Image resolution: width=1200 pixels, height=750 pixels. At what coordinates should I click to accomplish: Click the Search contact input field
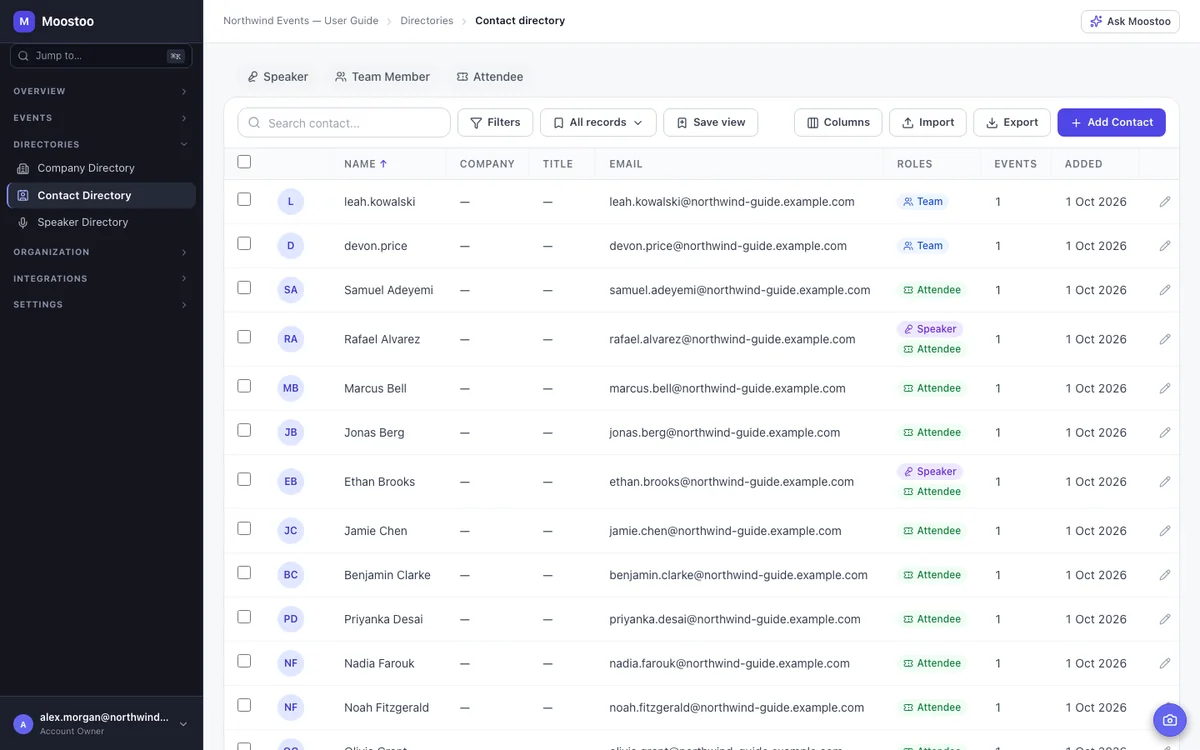[344, 123]
